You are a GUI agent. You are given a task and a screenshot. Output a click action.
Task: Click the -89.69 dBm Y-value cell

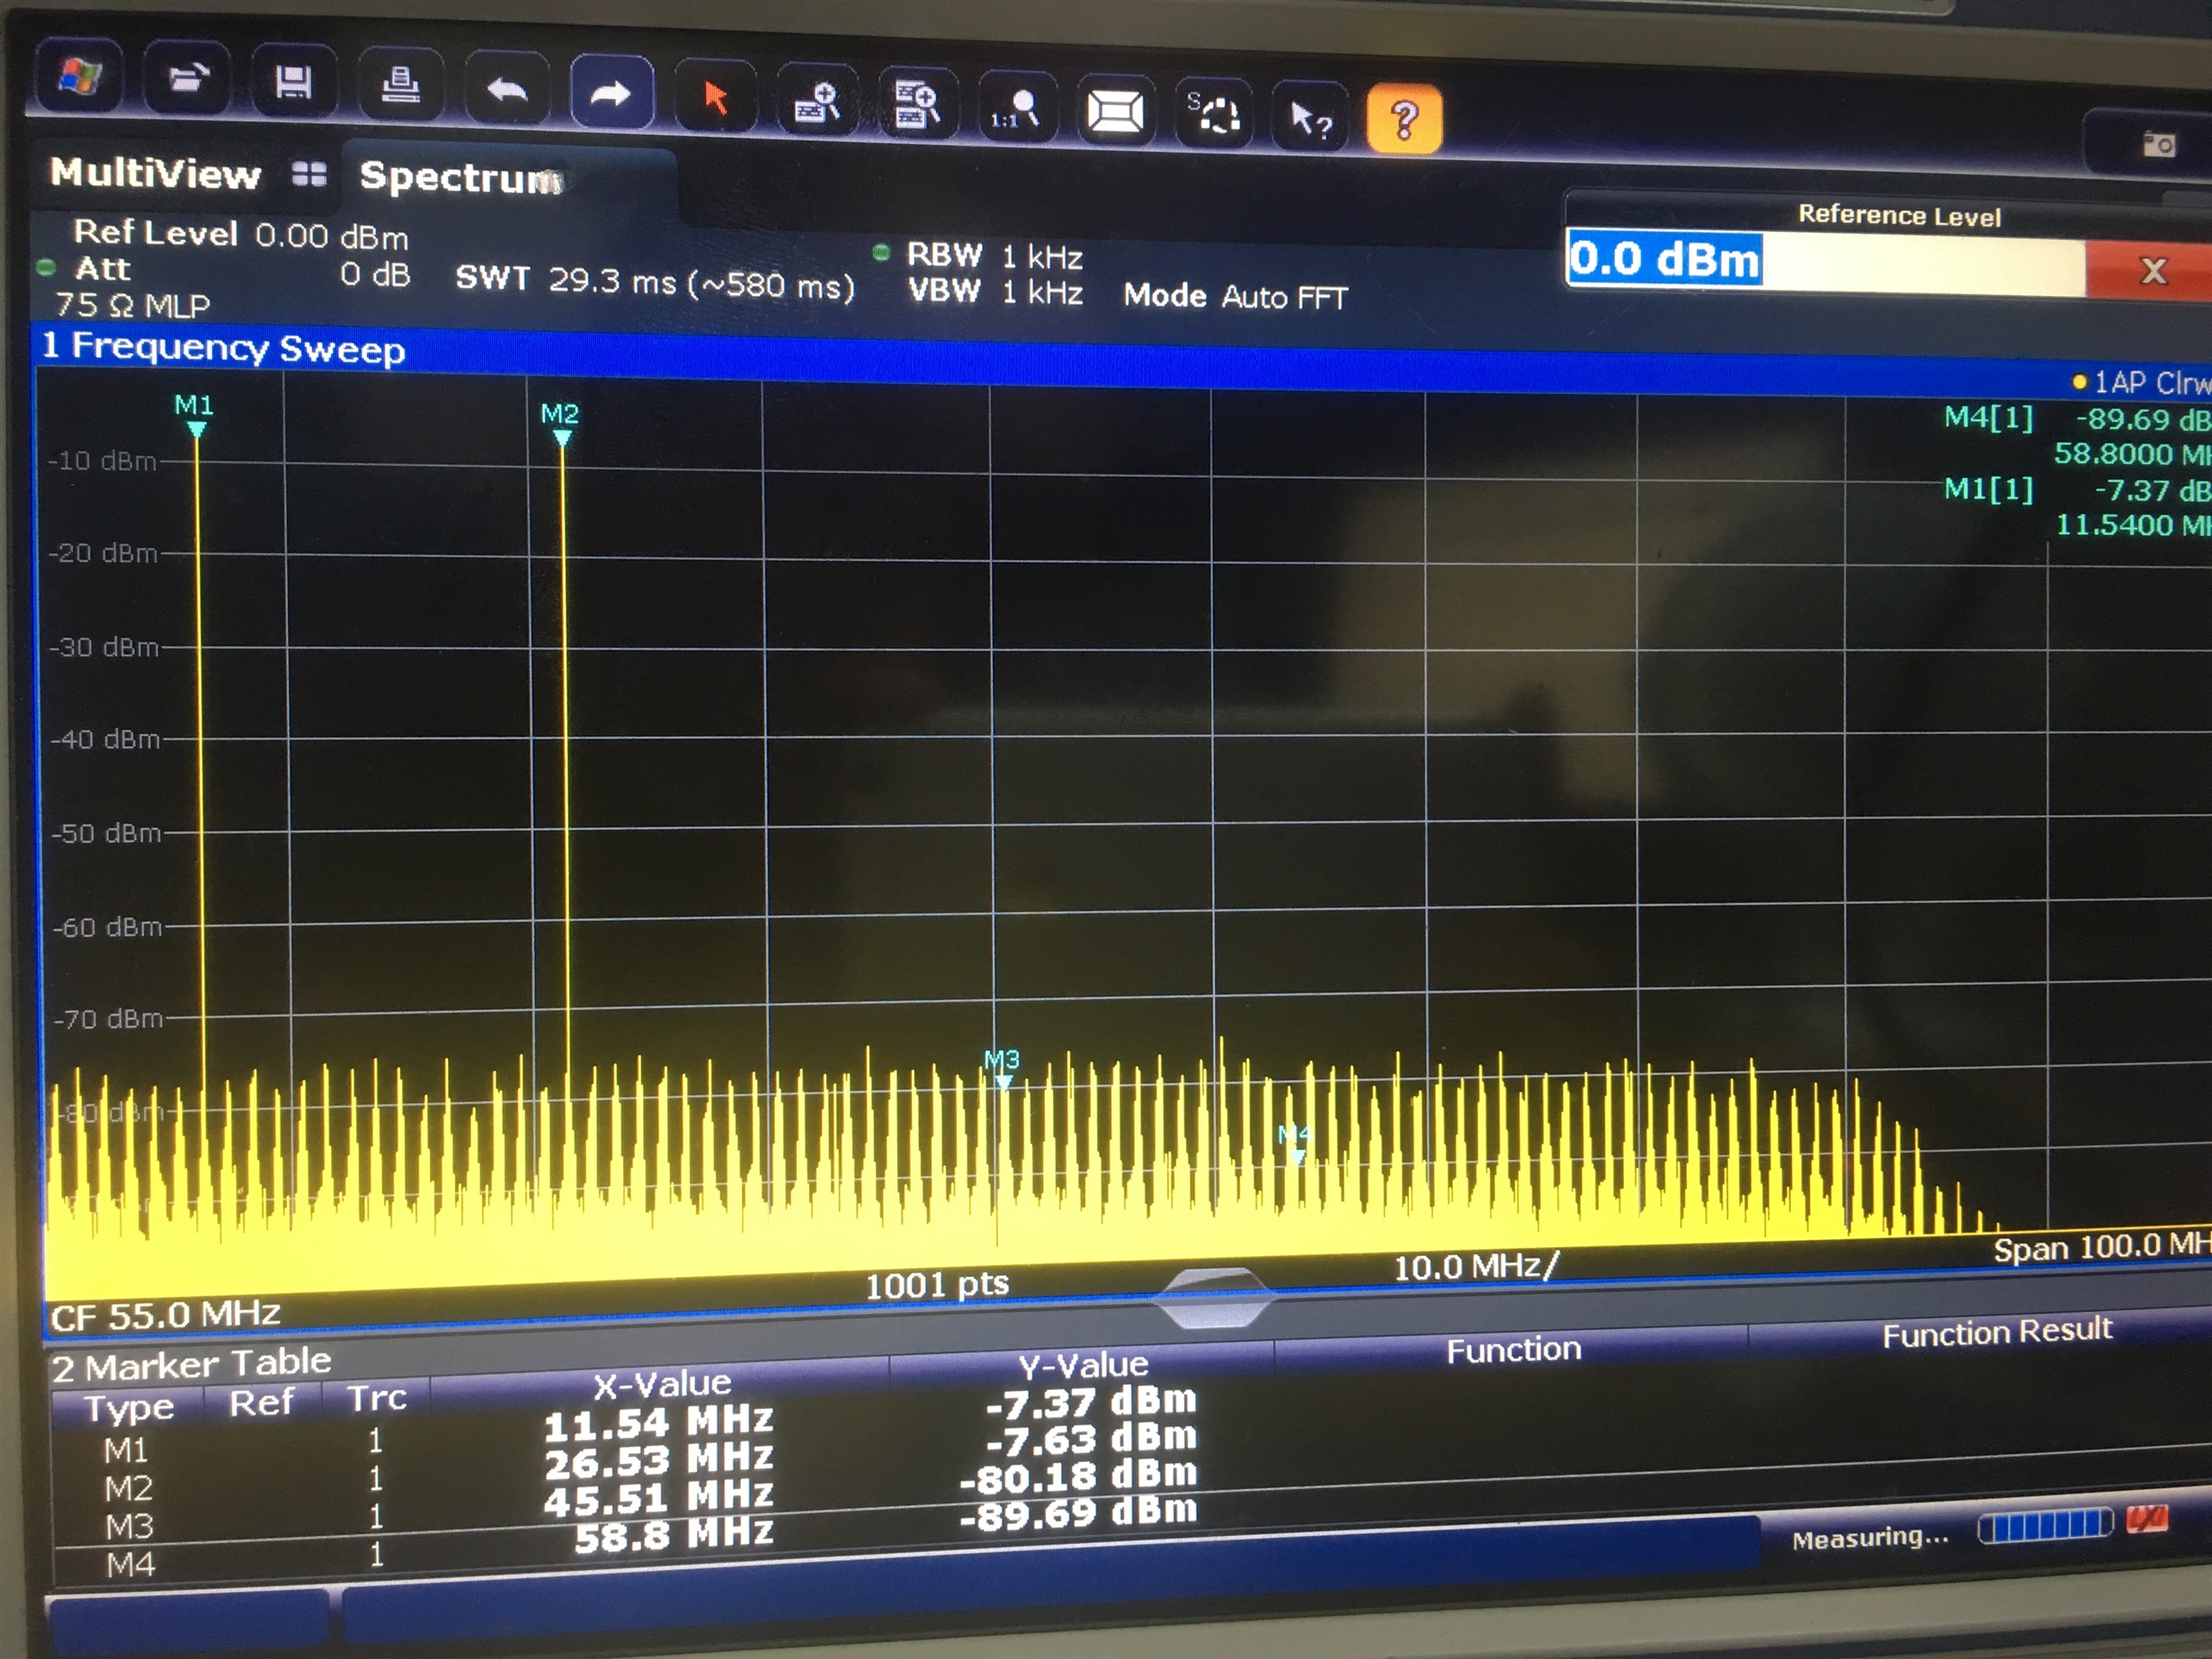point(1077,1512)
